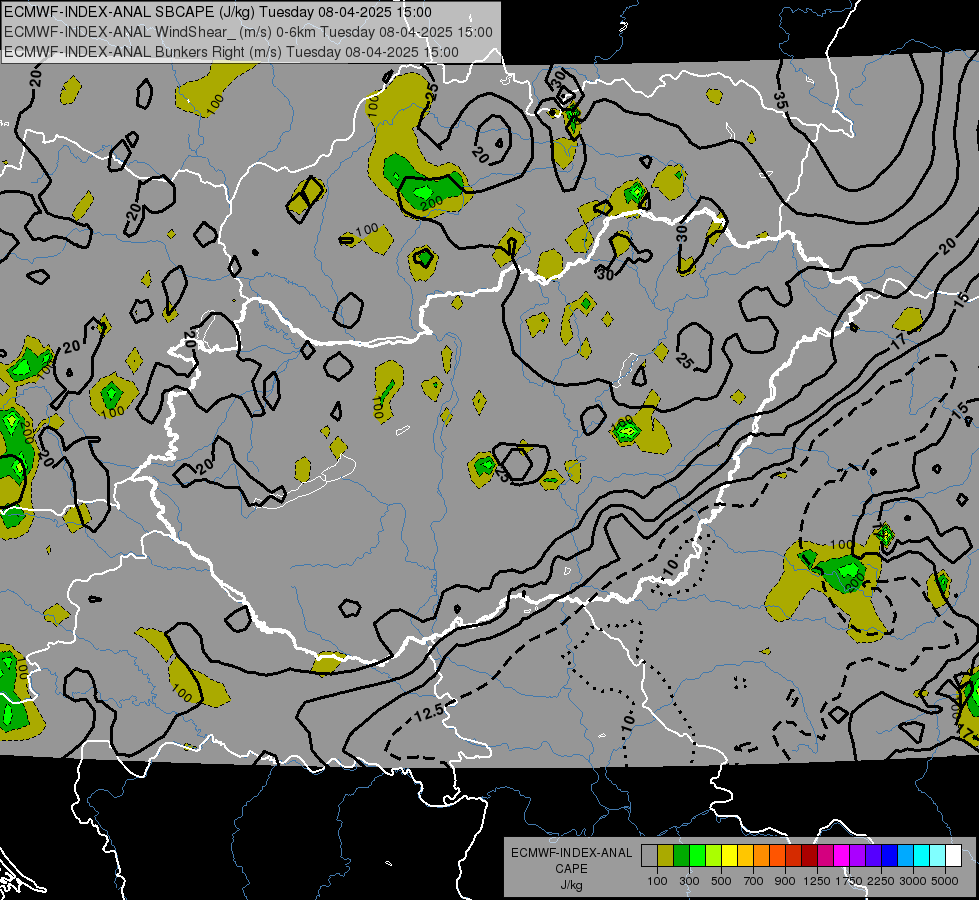Click the J/kg unit label in legend
This screenshot has height=900, width=979.
click(x=571, y=885)
